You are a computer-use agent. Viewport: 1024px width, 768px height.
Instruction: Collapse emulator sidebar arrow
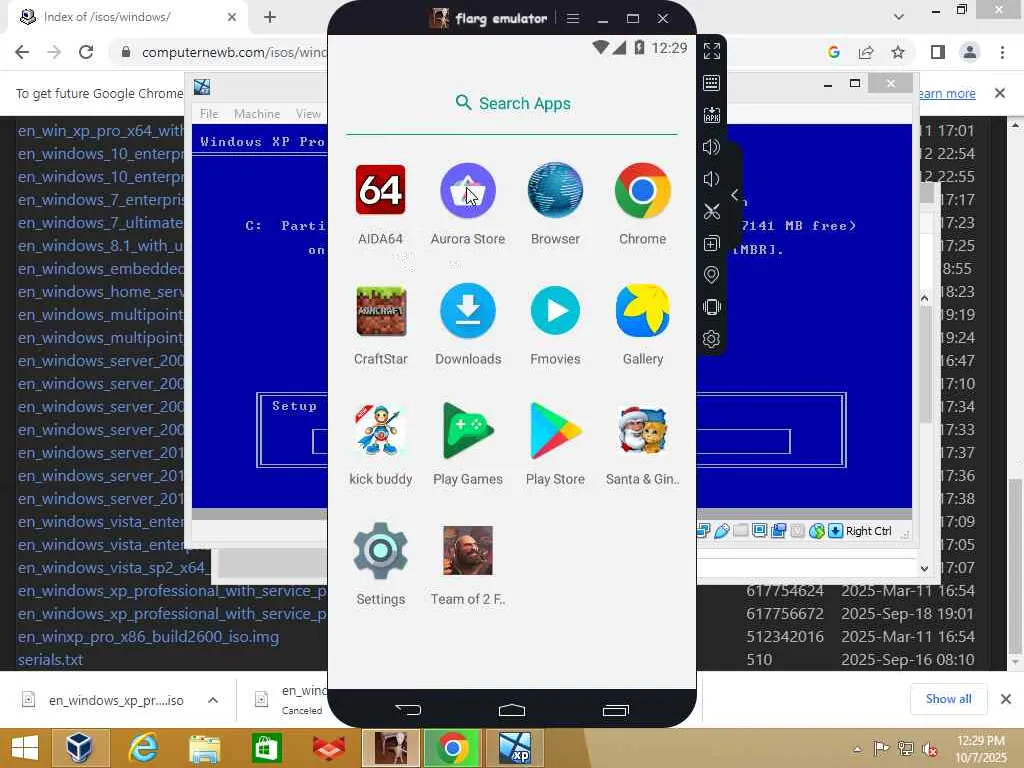pyautogui.click(x=735, y=195)
